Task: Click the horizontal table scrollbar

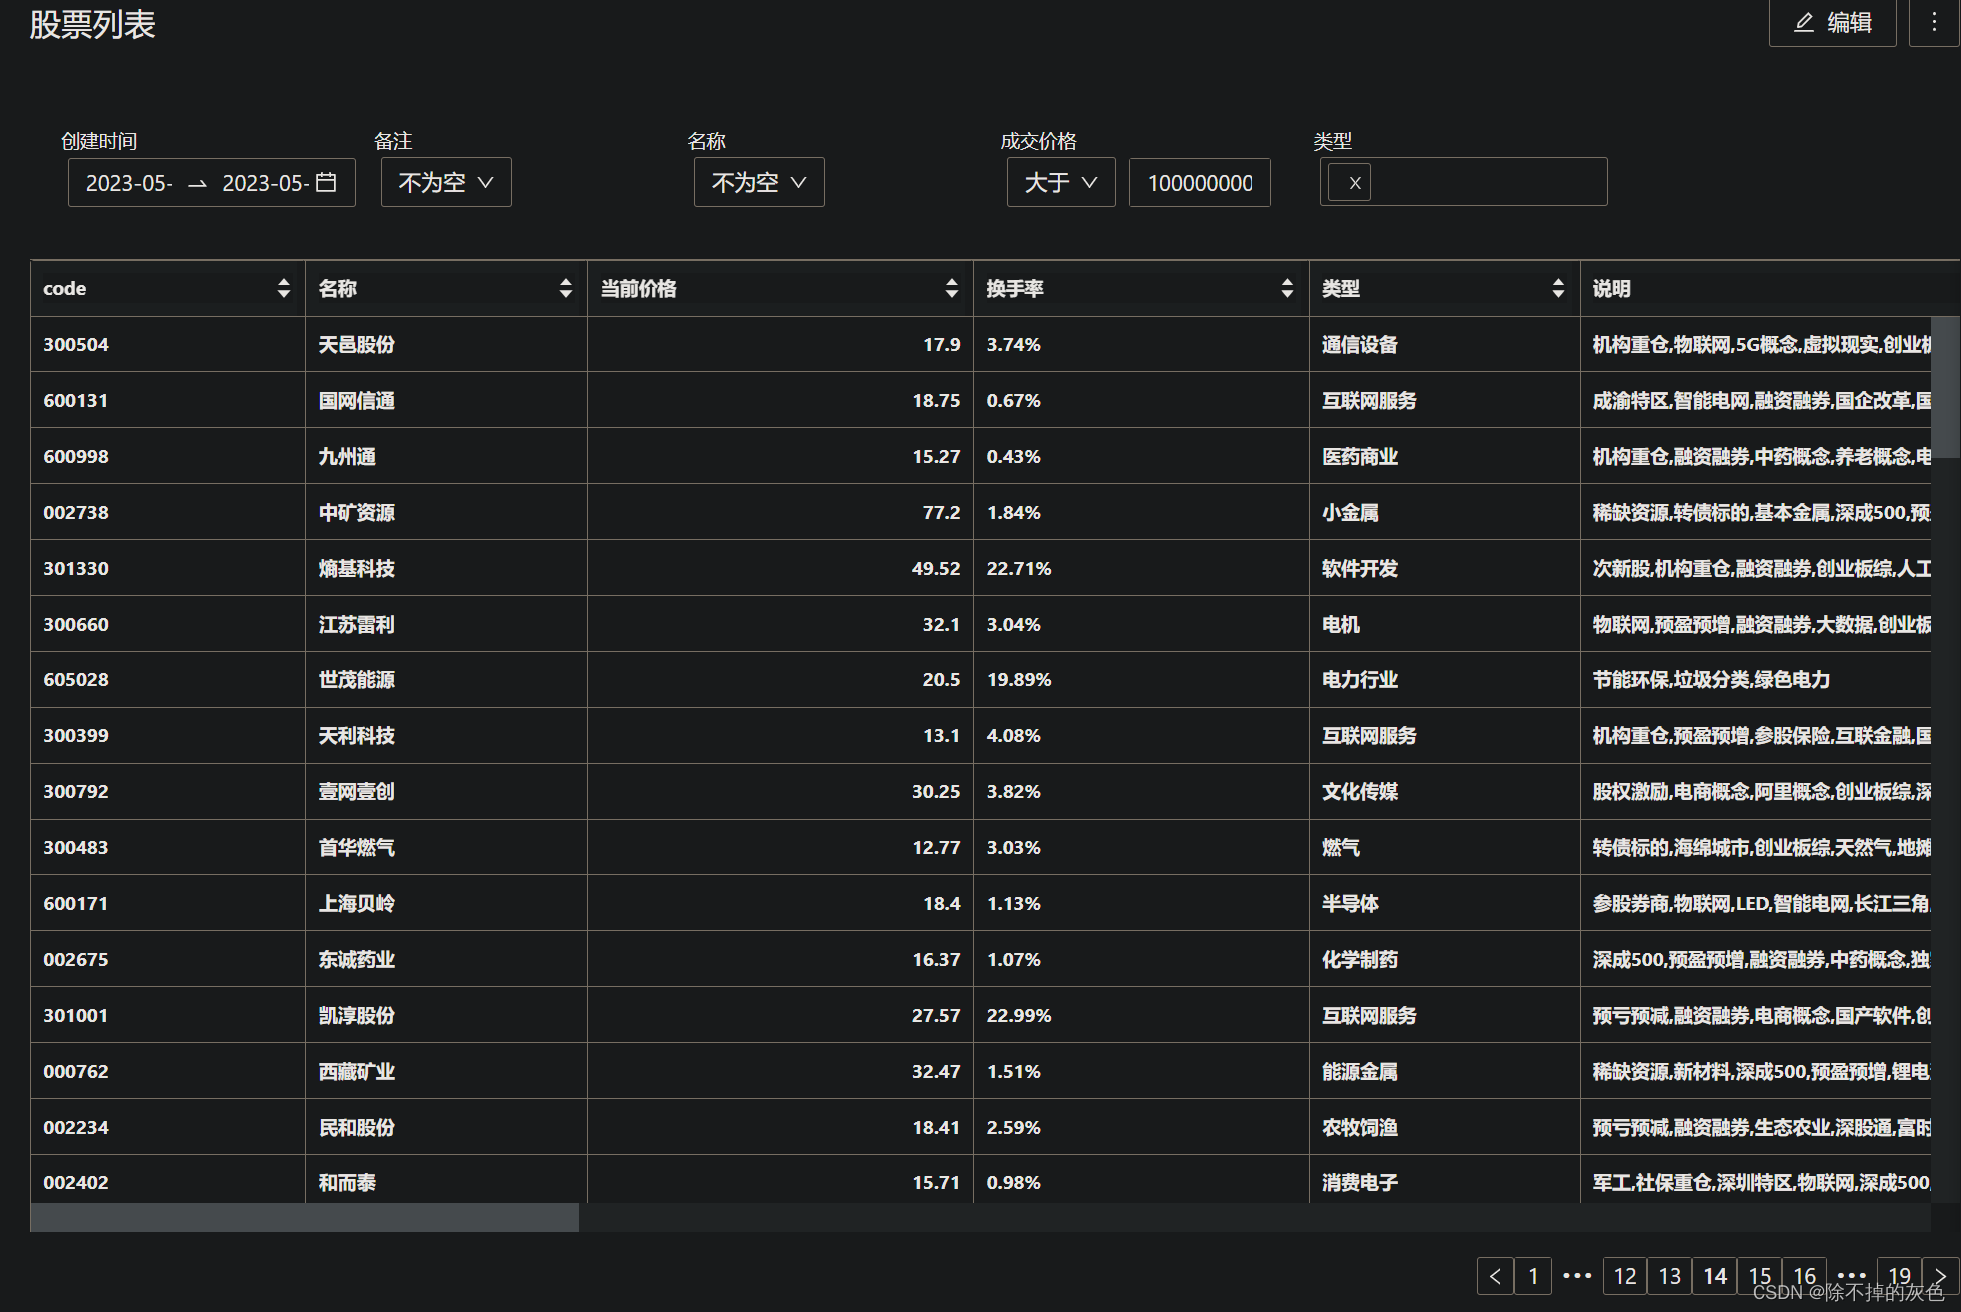Action: tap(304, 1217)
